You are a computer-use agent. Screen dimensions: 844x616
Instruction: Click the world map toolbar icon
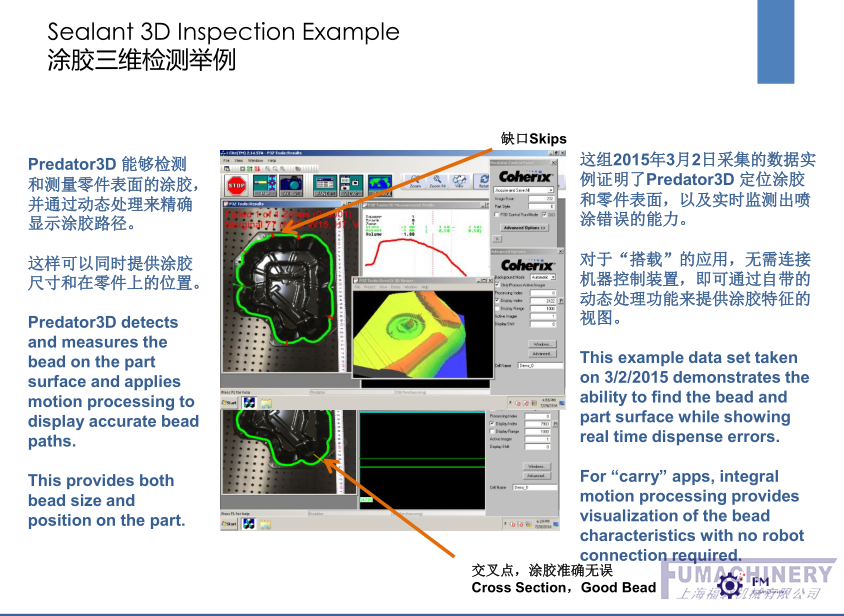pyautogui.click(x=379, y=184)
